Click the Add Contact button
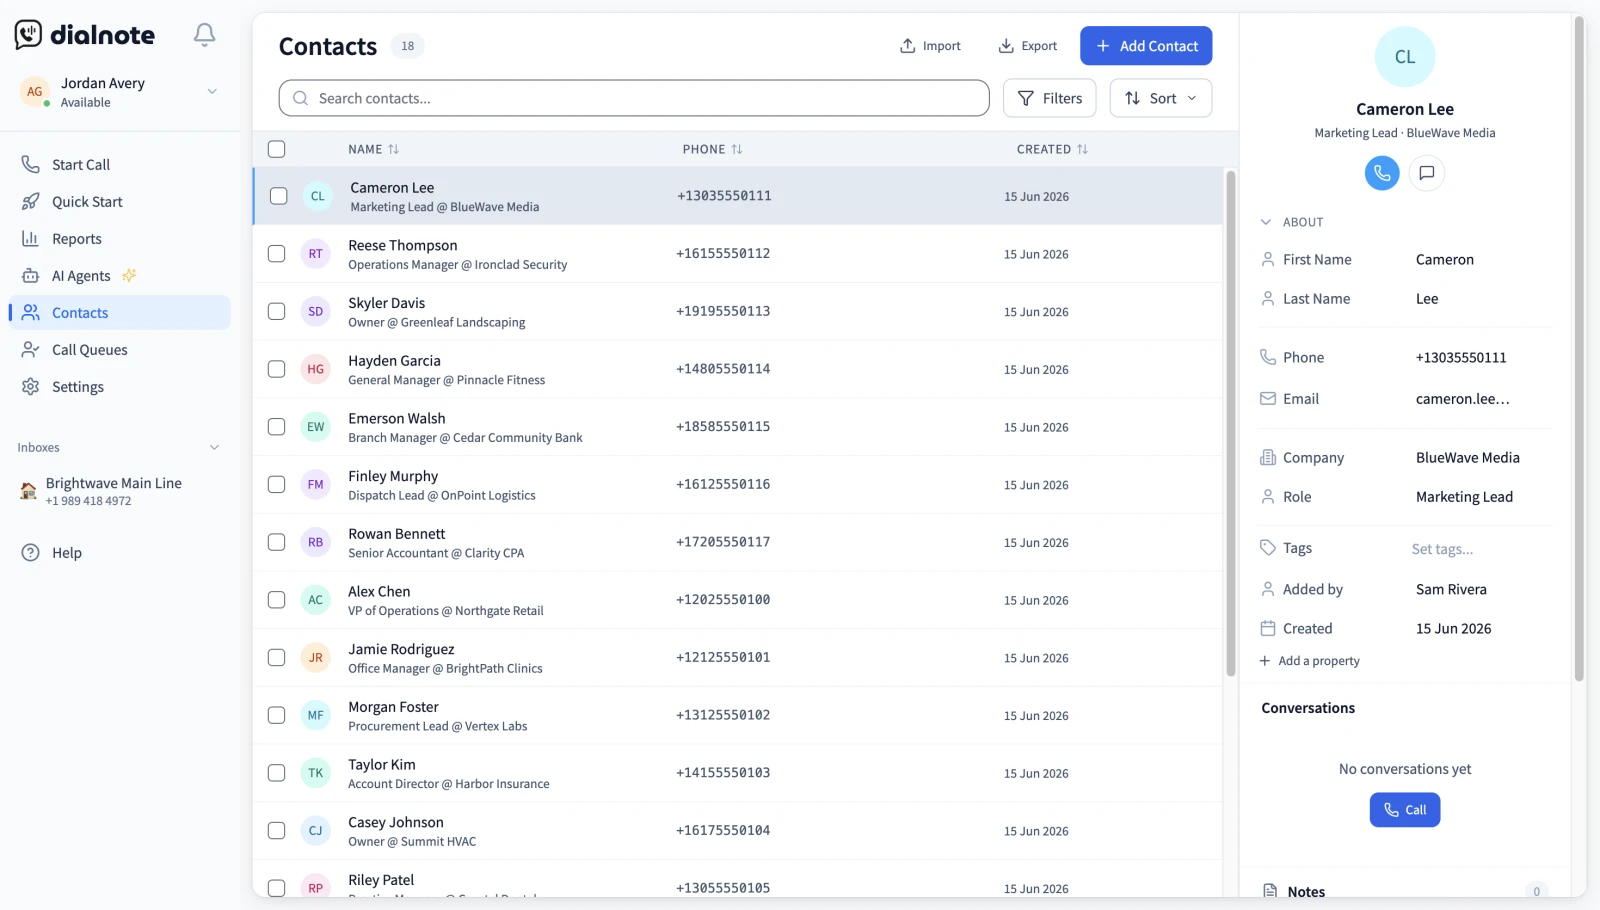Image resolution: width=1600 pixels, height=910 pixels. pyautogui.click(x=1146, y=45)
